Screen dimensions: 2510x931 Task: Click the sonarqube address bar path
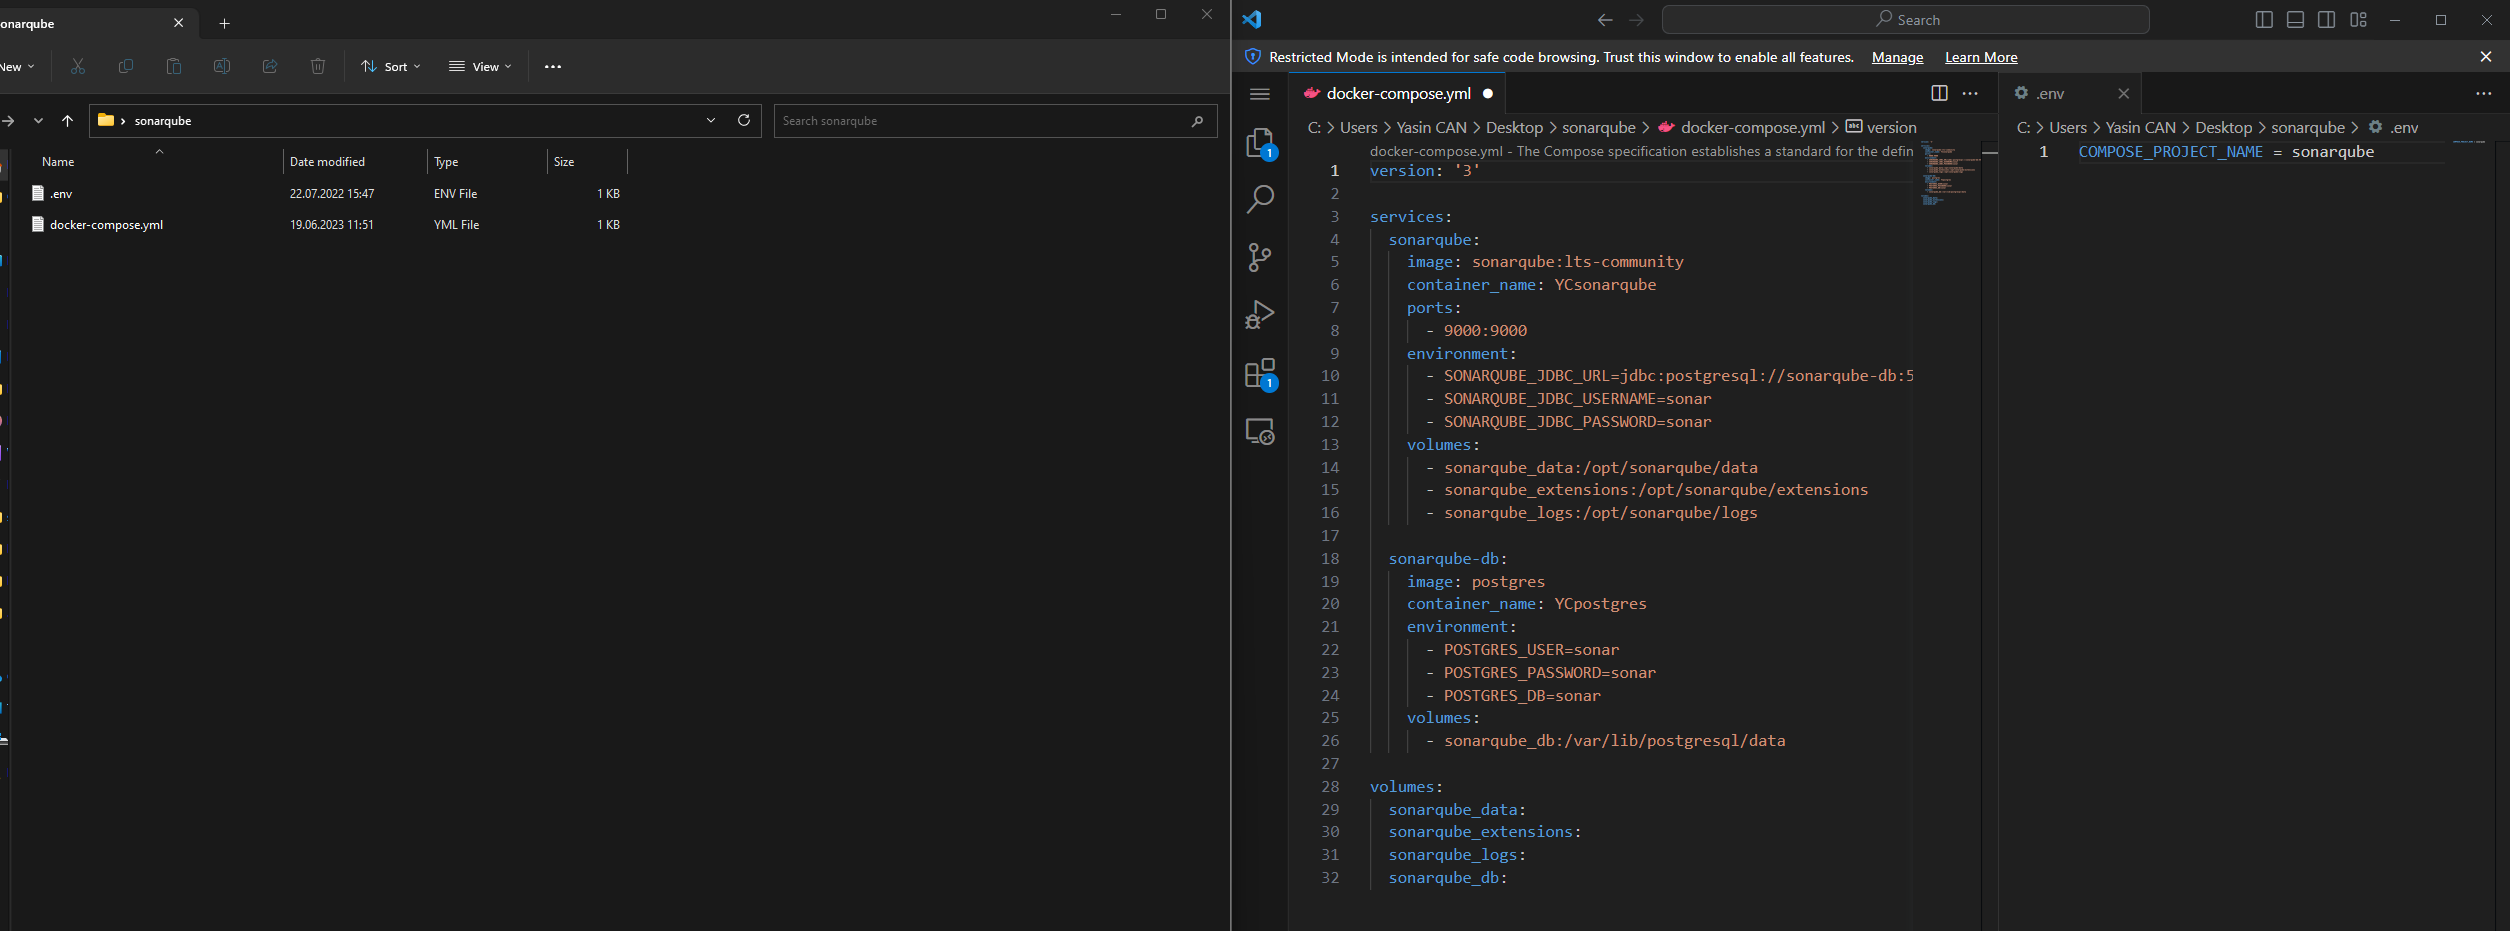[163, 121]
